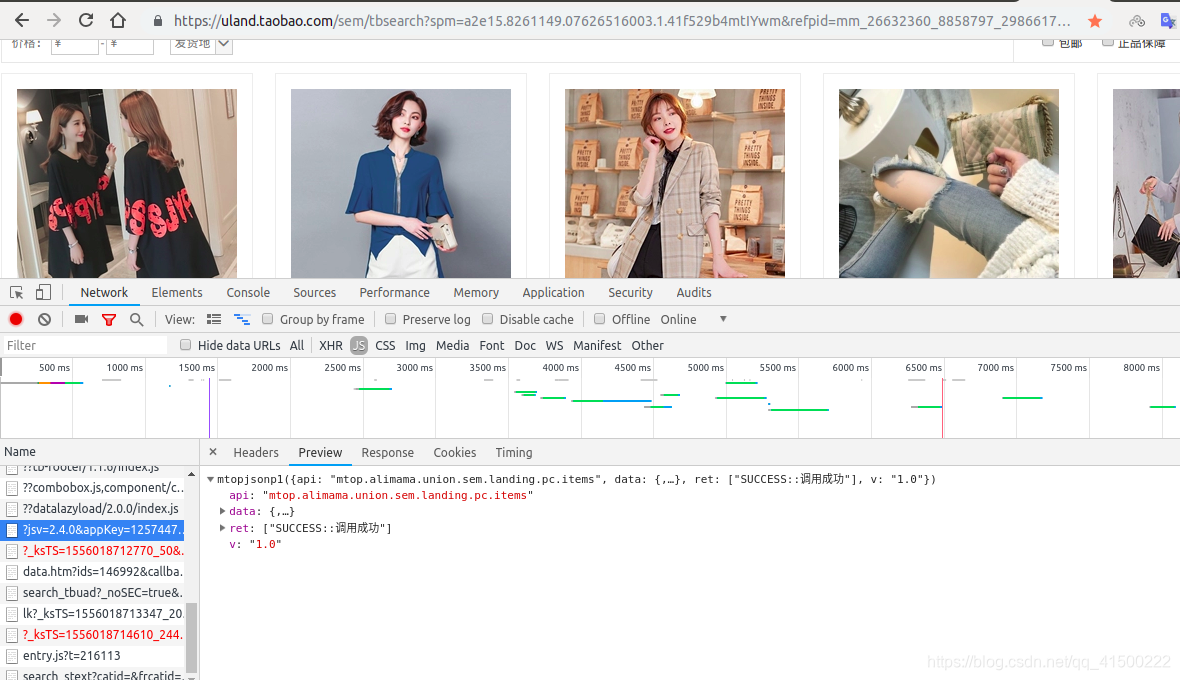1180x680 pixels.
Task: Close the request details pane
Action: [x=213, y=451]
